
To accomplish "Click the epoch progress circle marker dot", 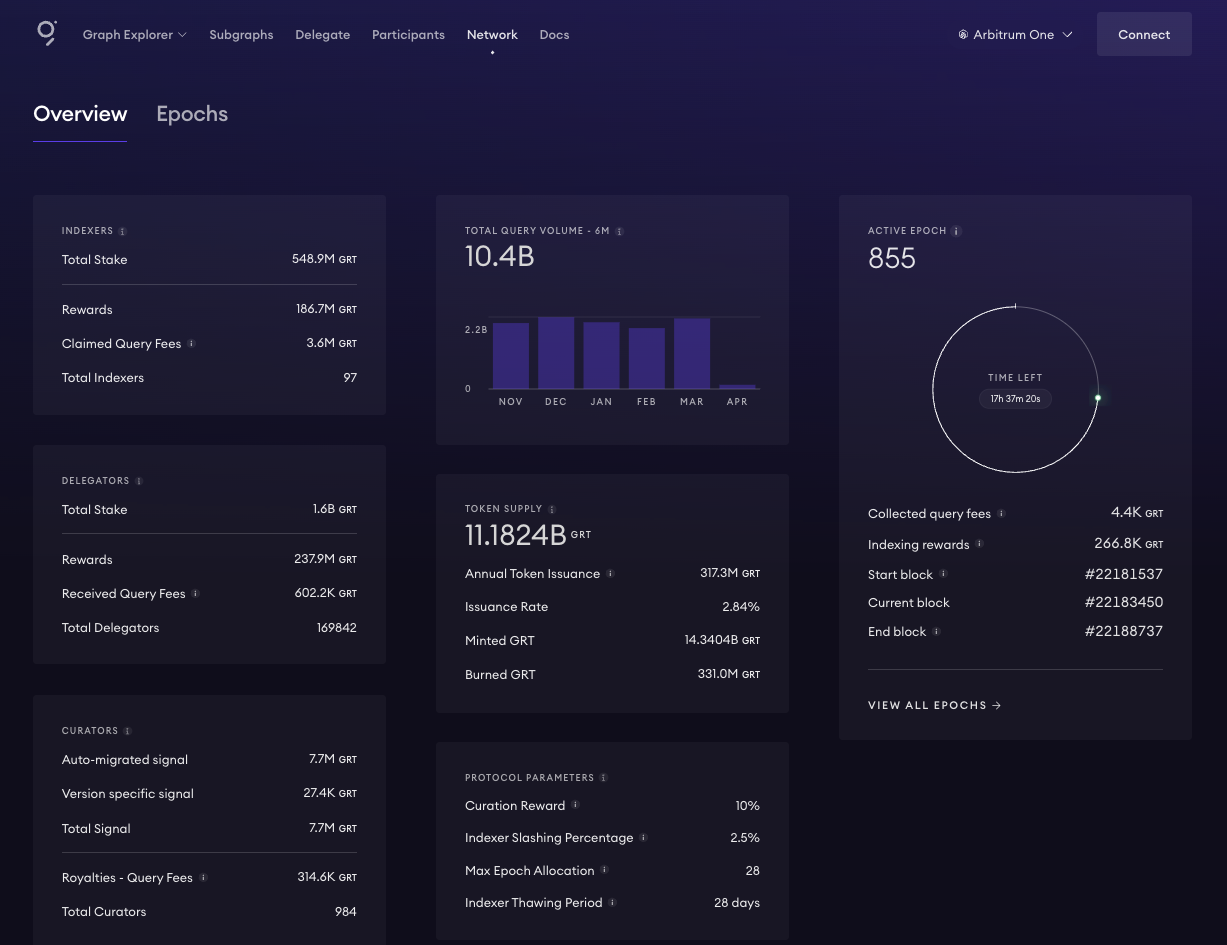I will (x=1097, y=398).
